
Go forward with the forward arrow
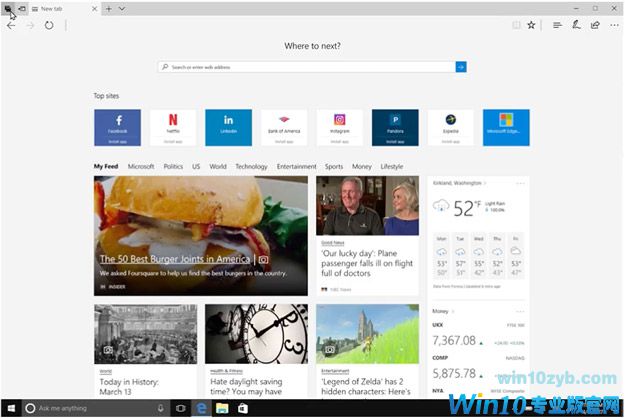point(30,26)
